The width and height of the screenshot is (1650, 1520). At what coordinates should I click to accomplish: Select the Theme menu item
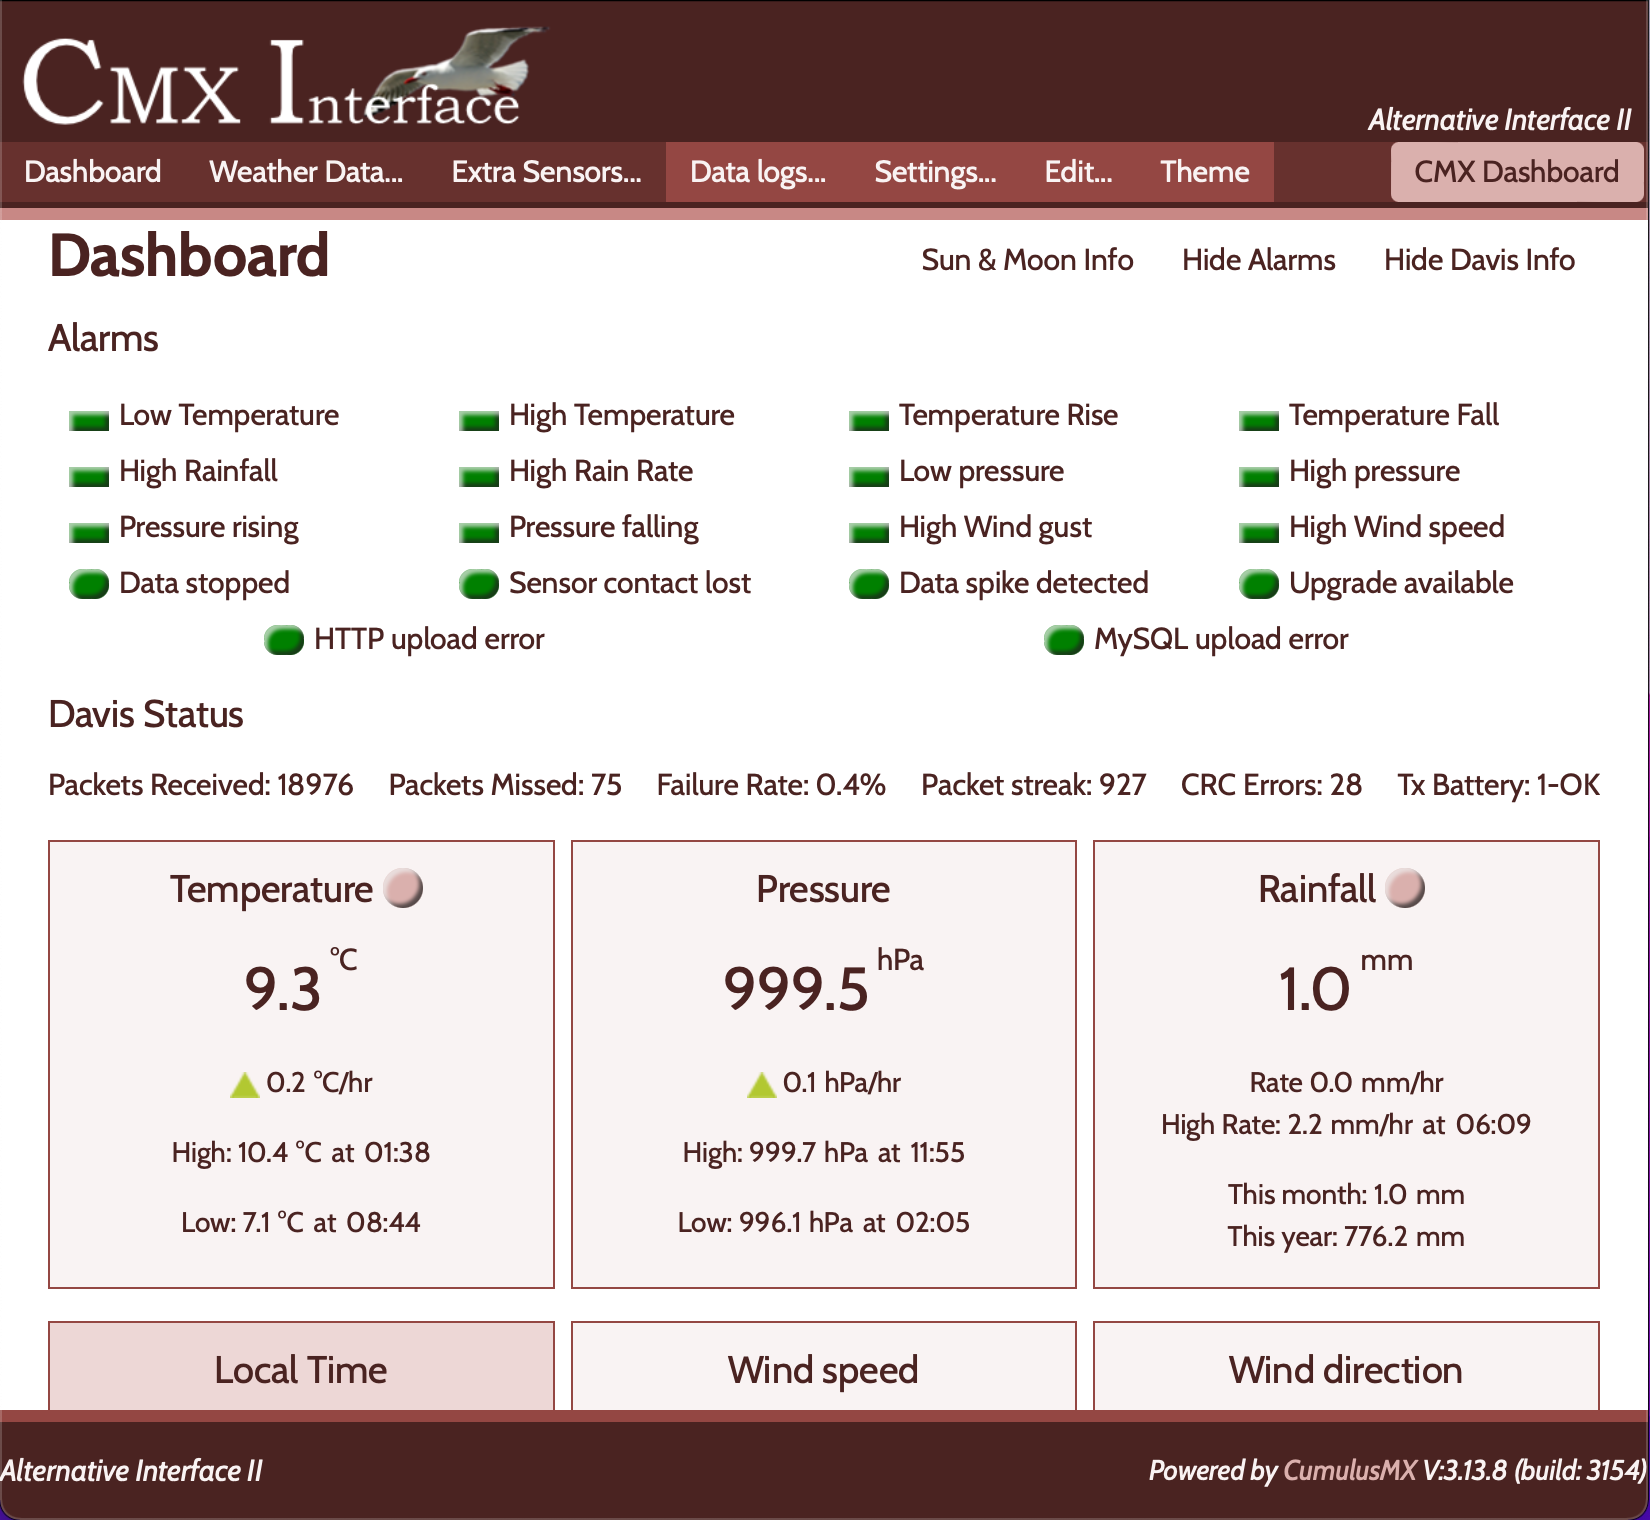click(x=1205, y=172)
